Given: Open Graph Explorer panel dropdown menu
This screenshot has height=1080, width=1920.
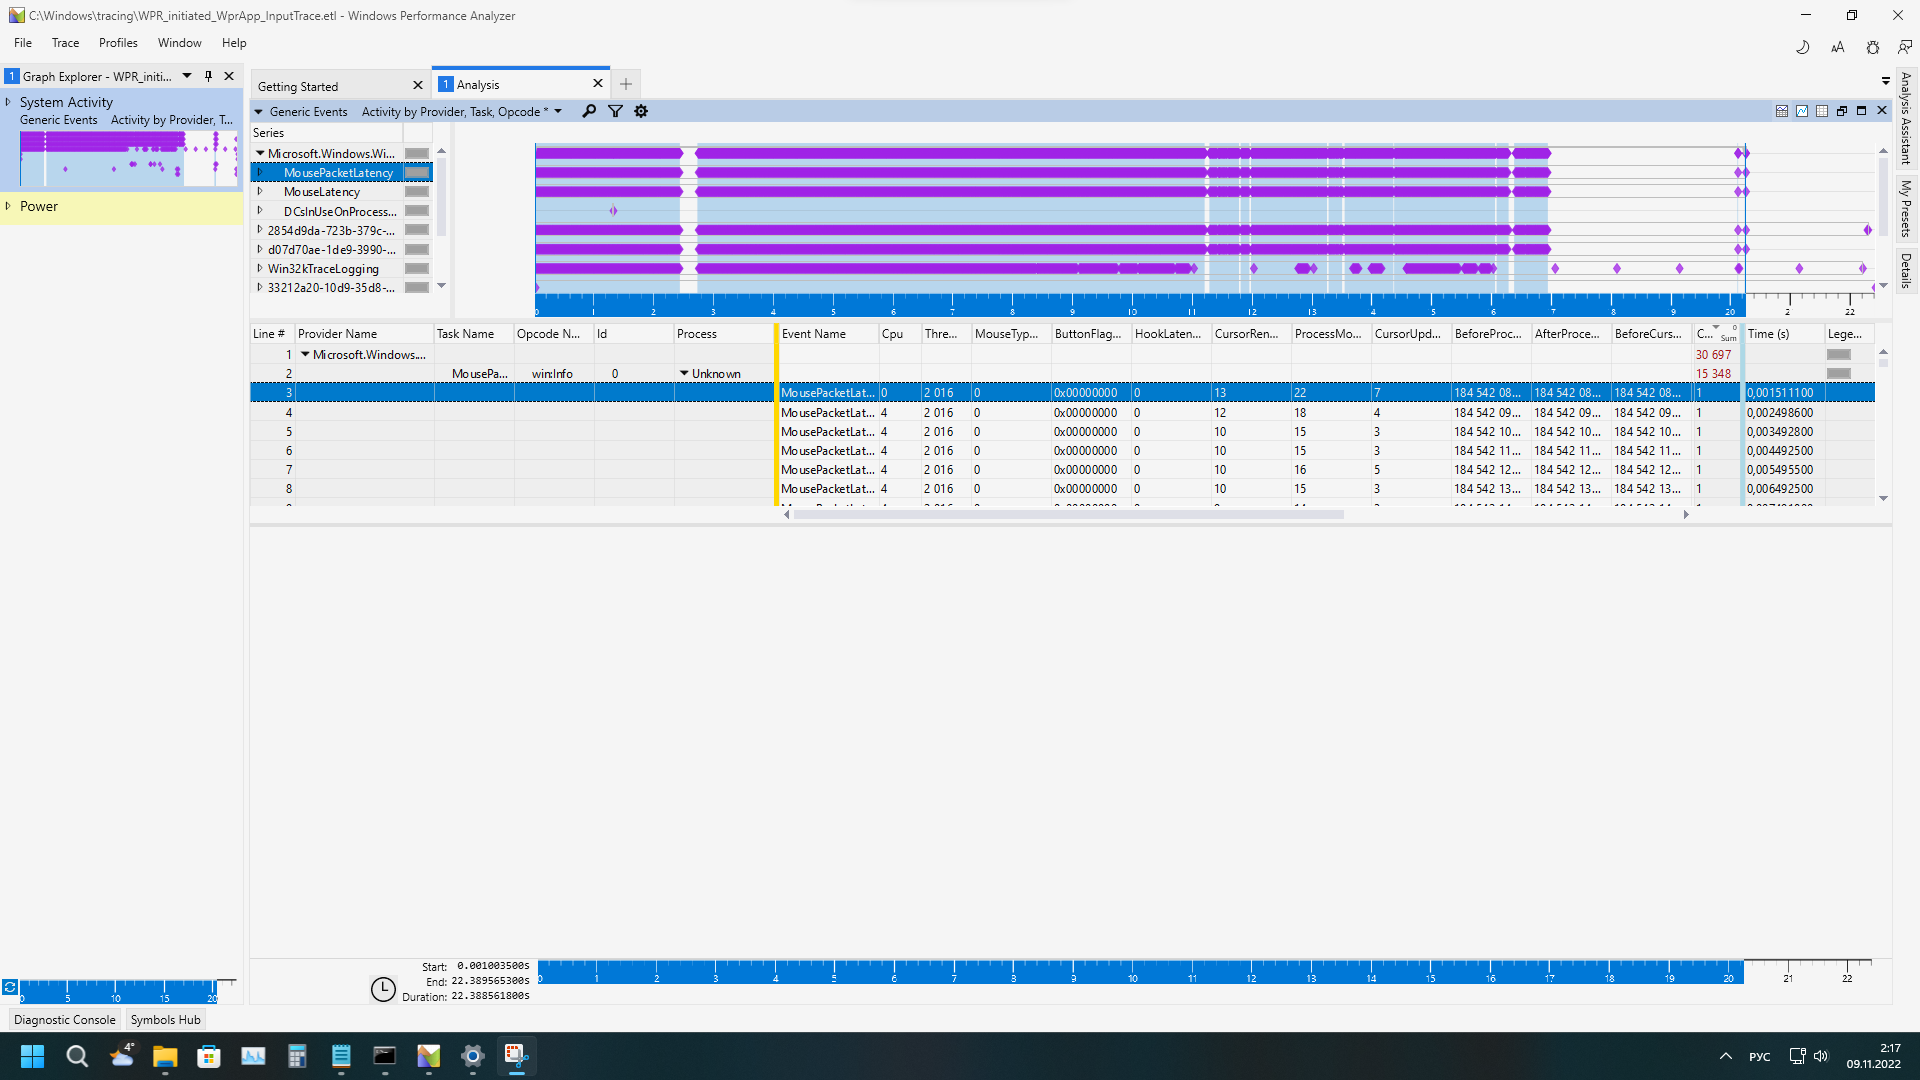Looking at the screenshot, I should [187, 76].
